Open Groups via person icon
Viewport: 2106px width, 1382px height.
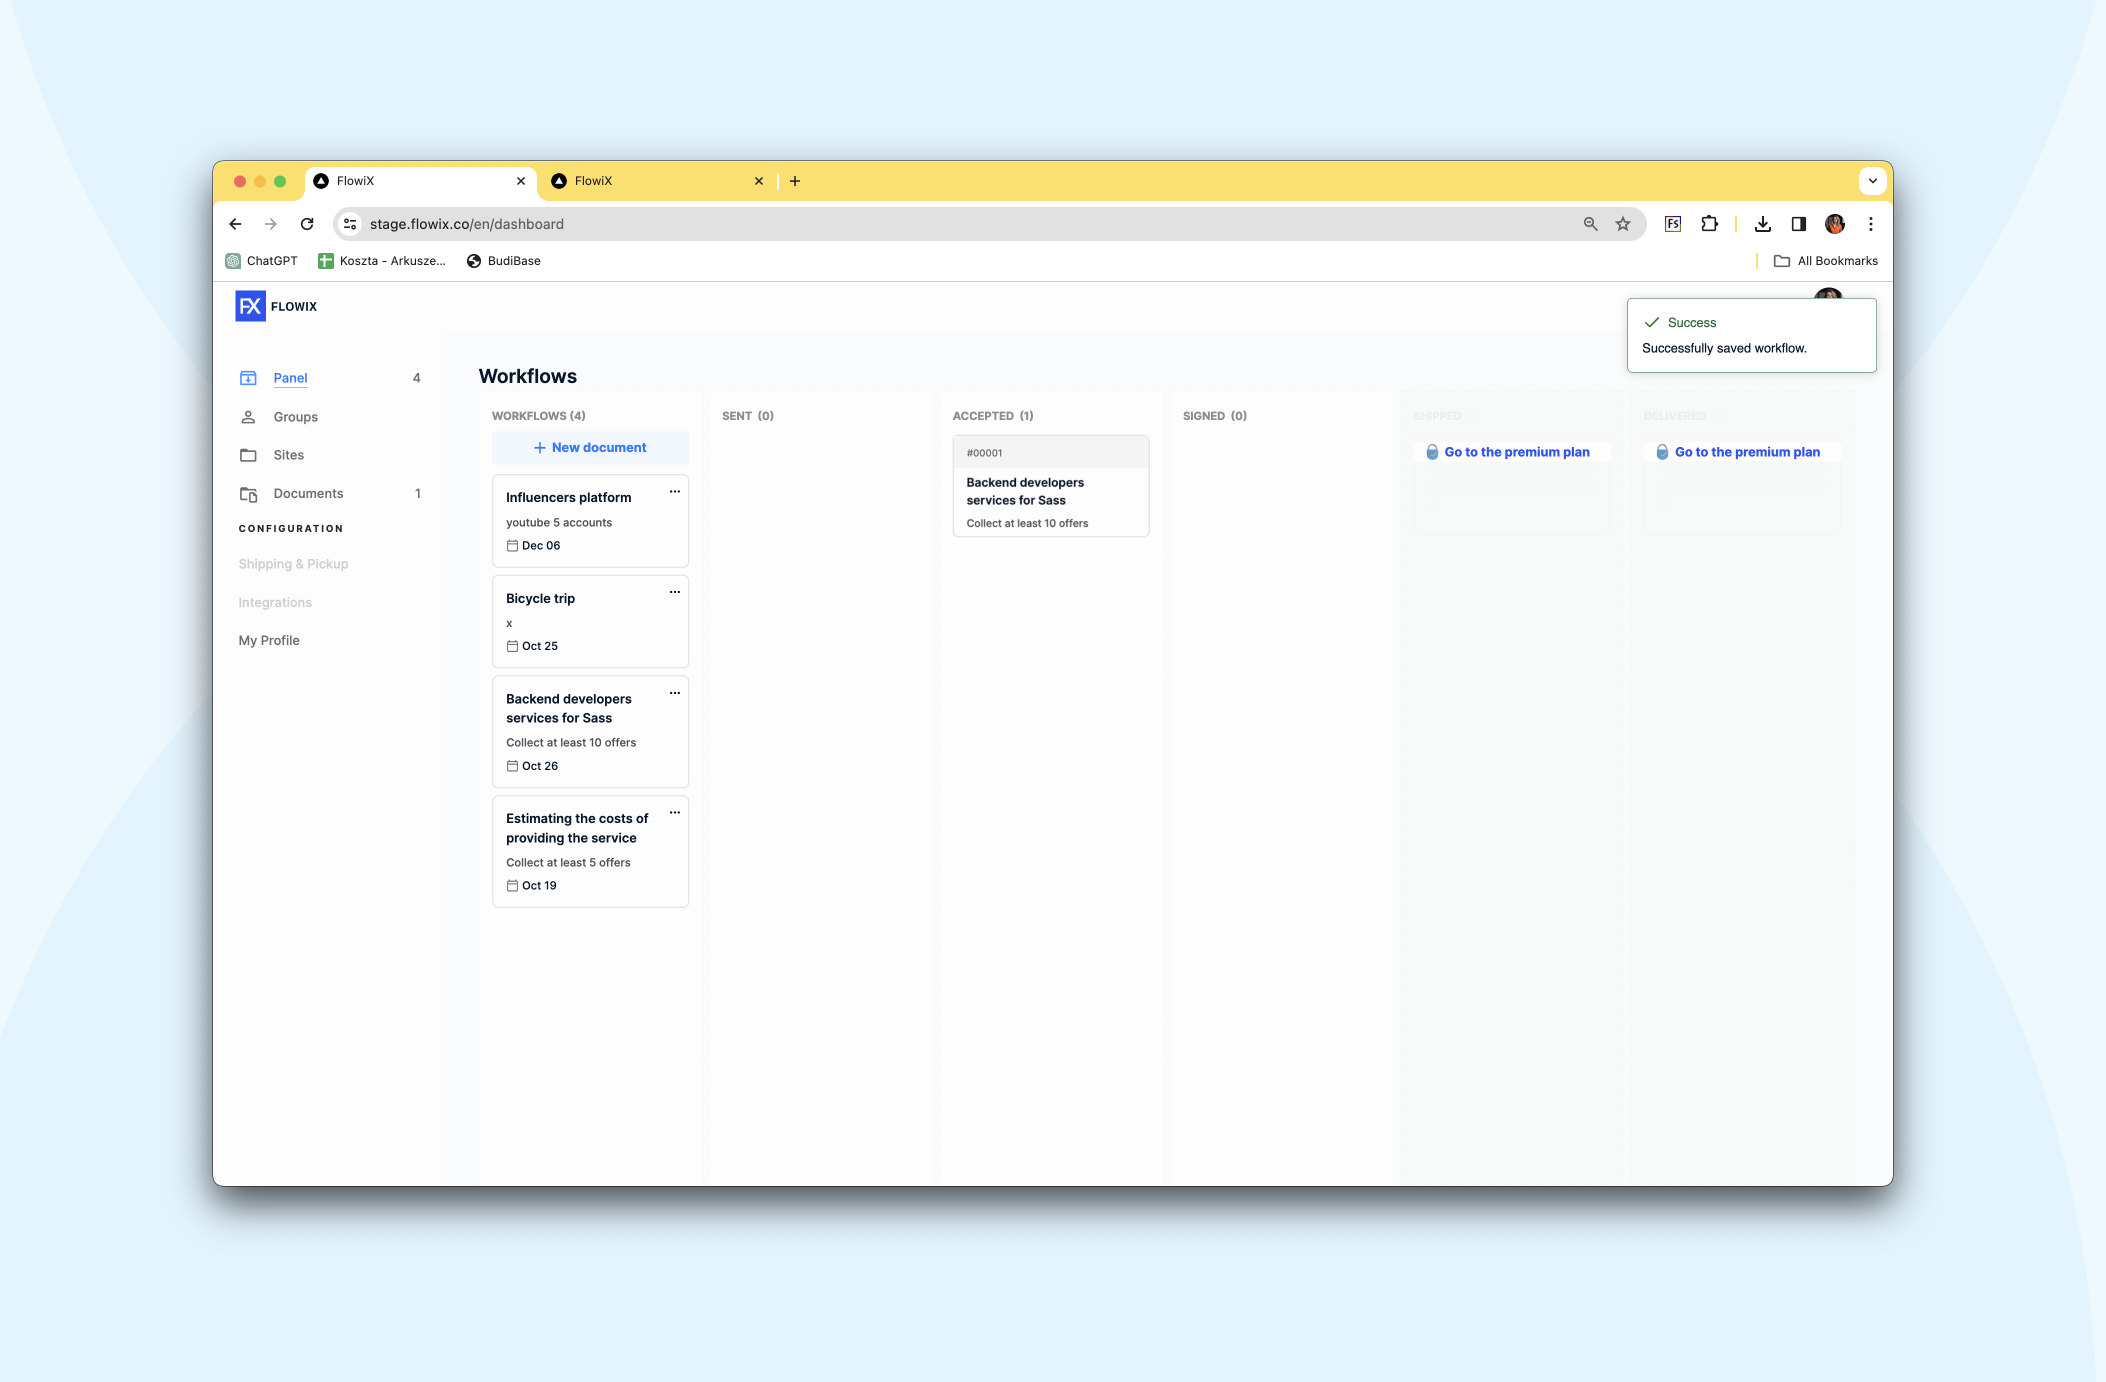pos(248,417)
